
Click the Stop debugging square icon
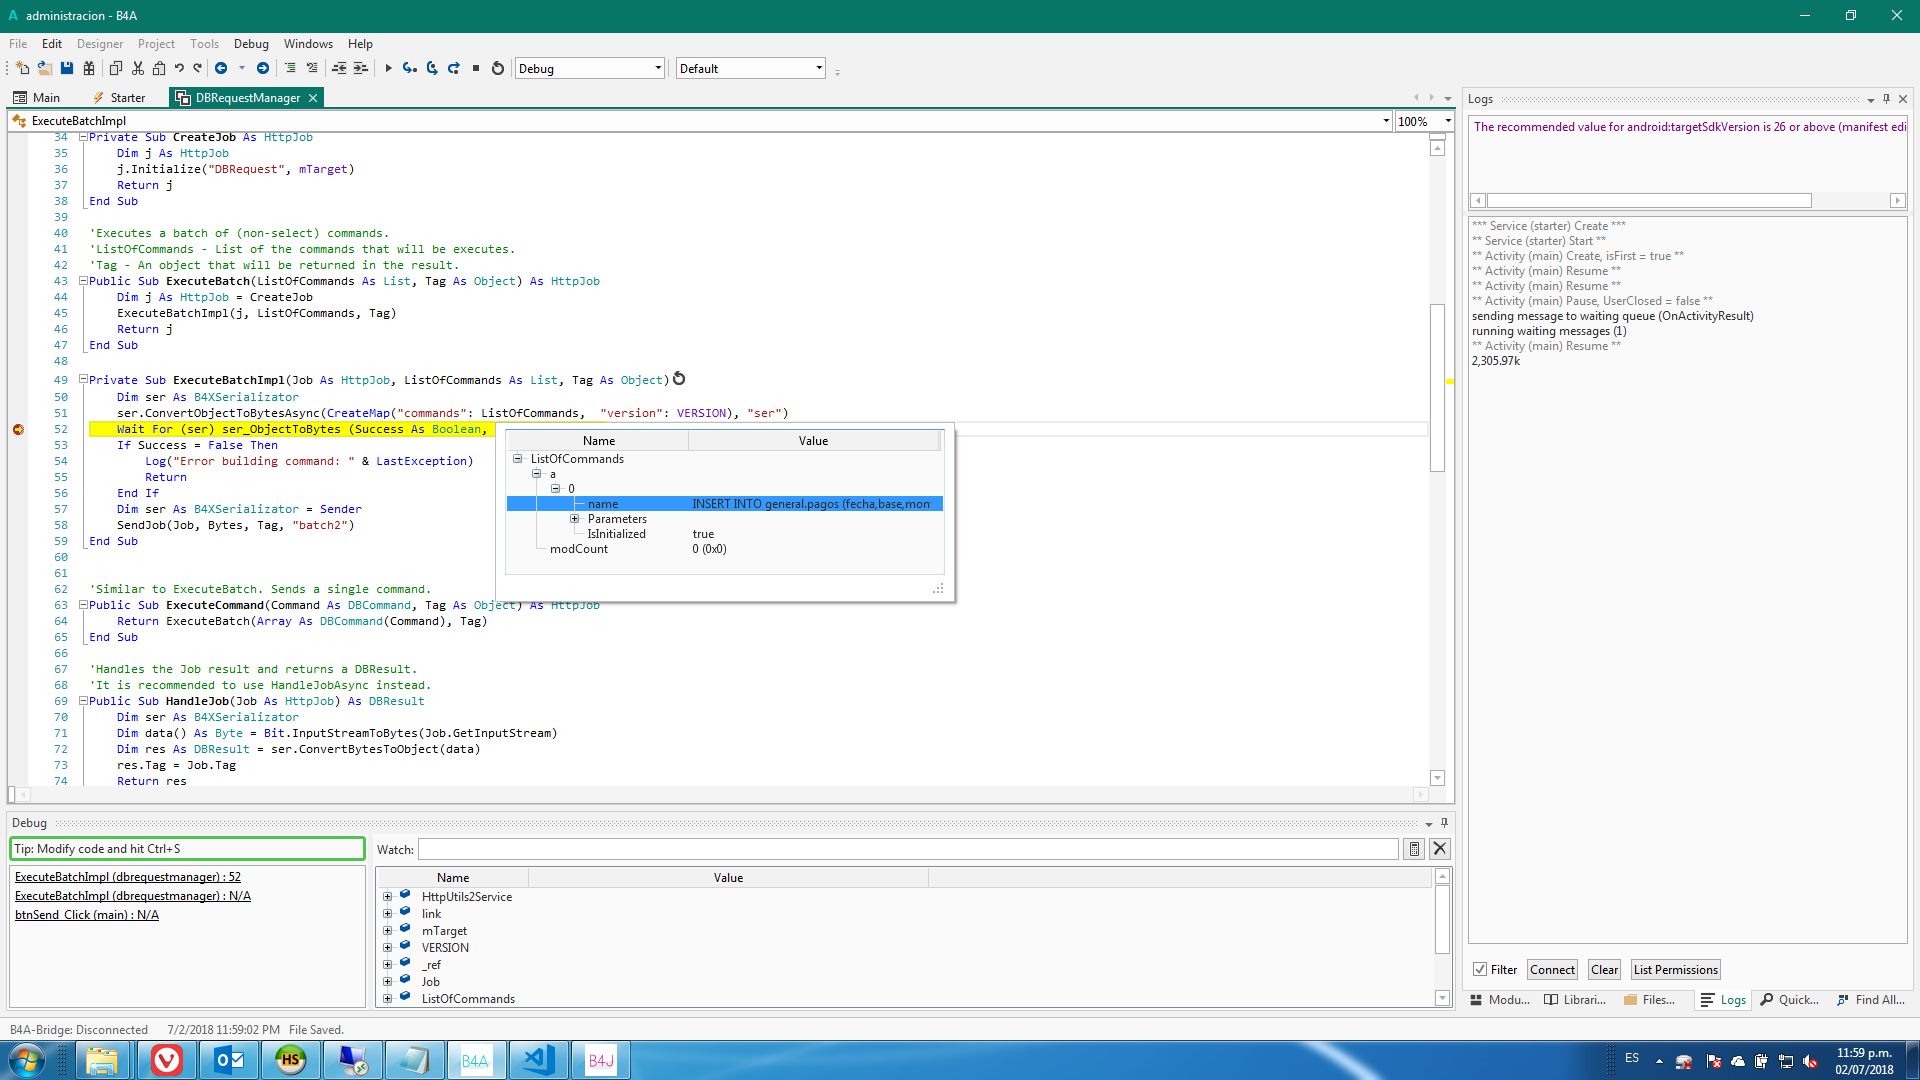coord(476,68)
